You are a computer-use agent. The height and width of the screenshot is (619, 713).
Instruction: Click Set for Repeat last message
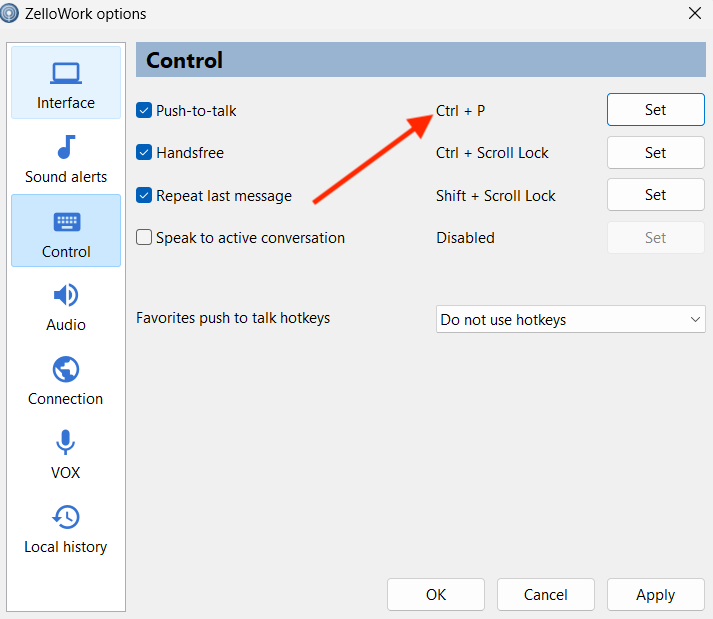[656, 195]
